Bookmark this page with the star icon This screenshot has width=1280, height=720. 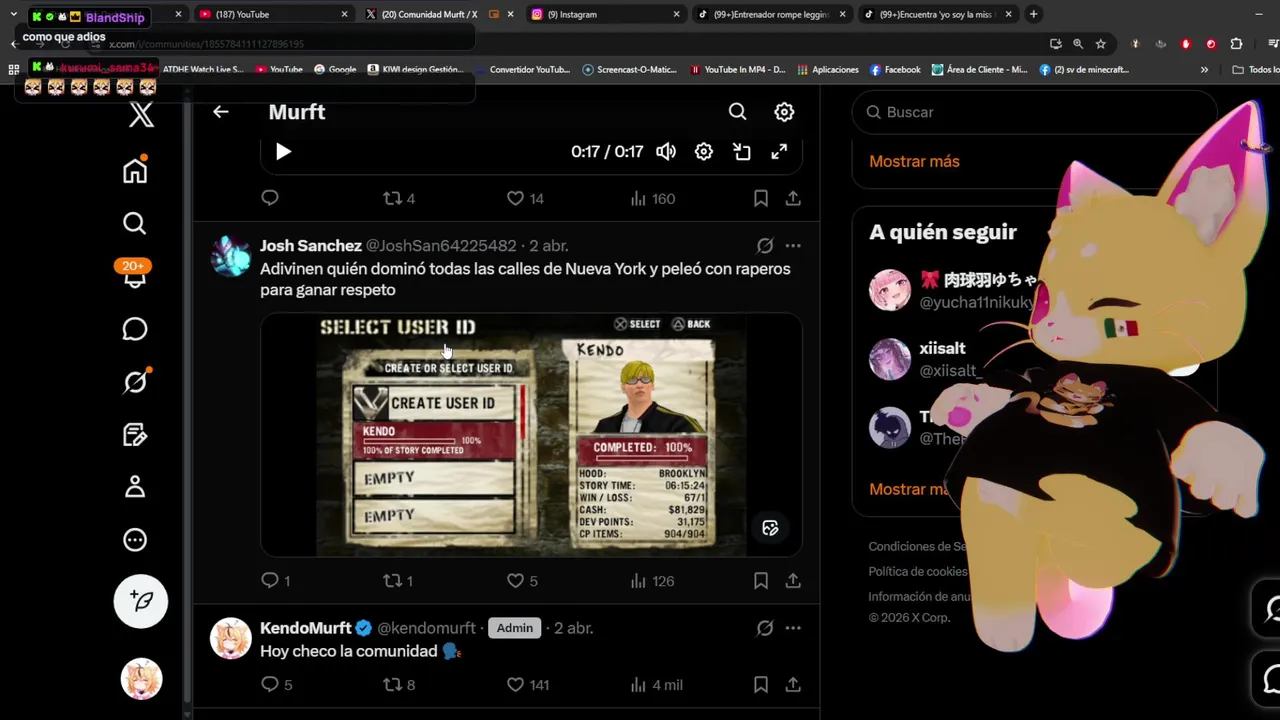pyautogui.click(x=1101, y=44)
